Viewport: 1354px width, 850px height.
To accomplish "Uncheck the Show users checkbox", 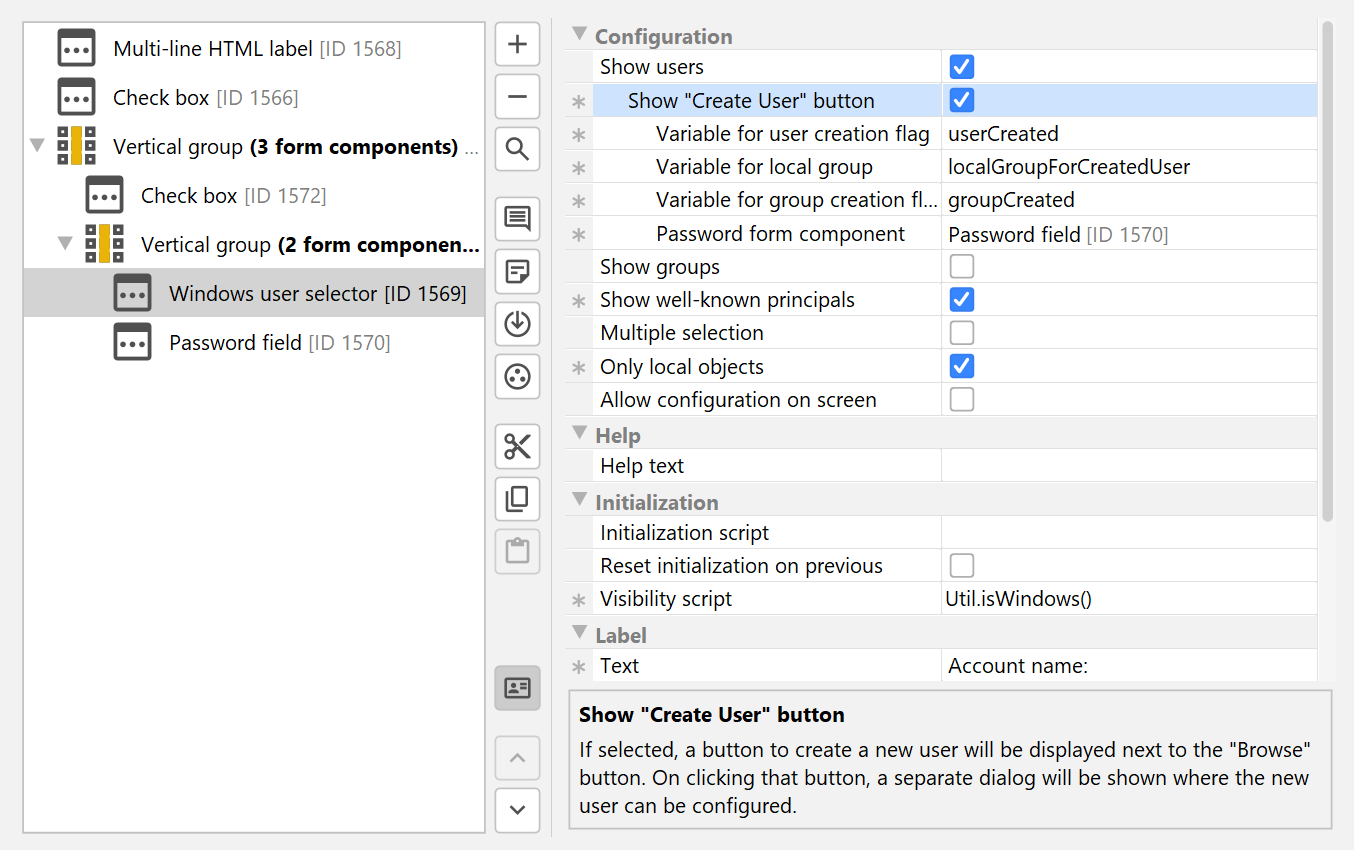I will coord(961,67).
